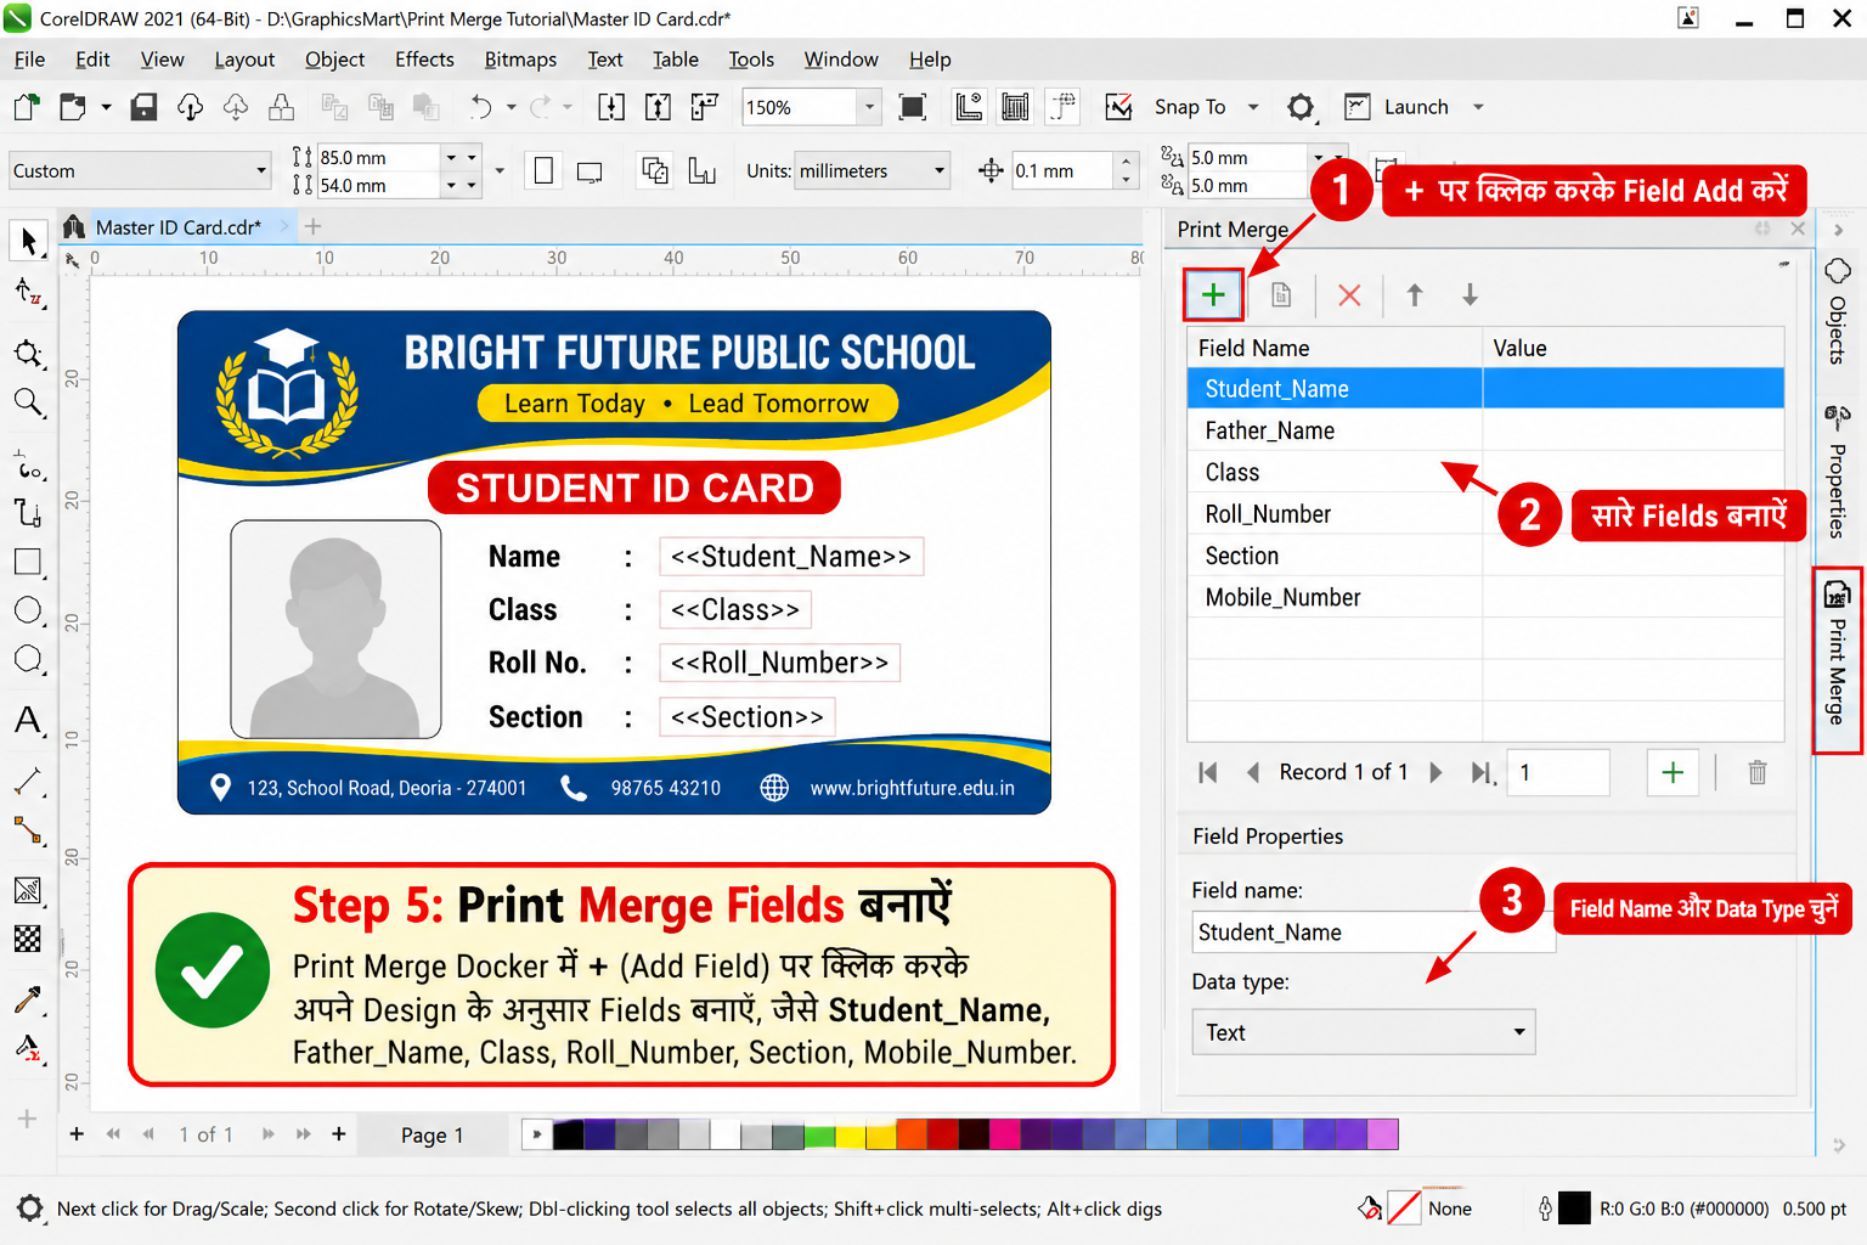Image resolution: width=1867 pixels, height=1245 pixels.
Task: Pick yellow swatch in color palette
Action: (x=850, y=1134)
